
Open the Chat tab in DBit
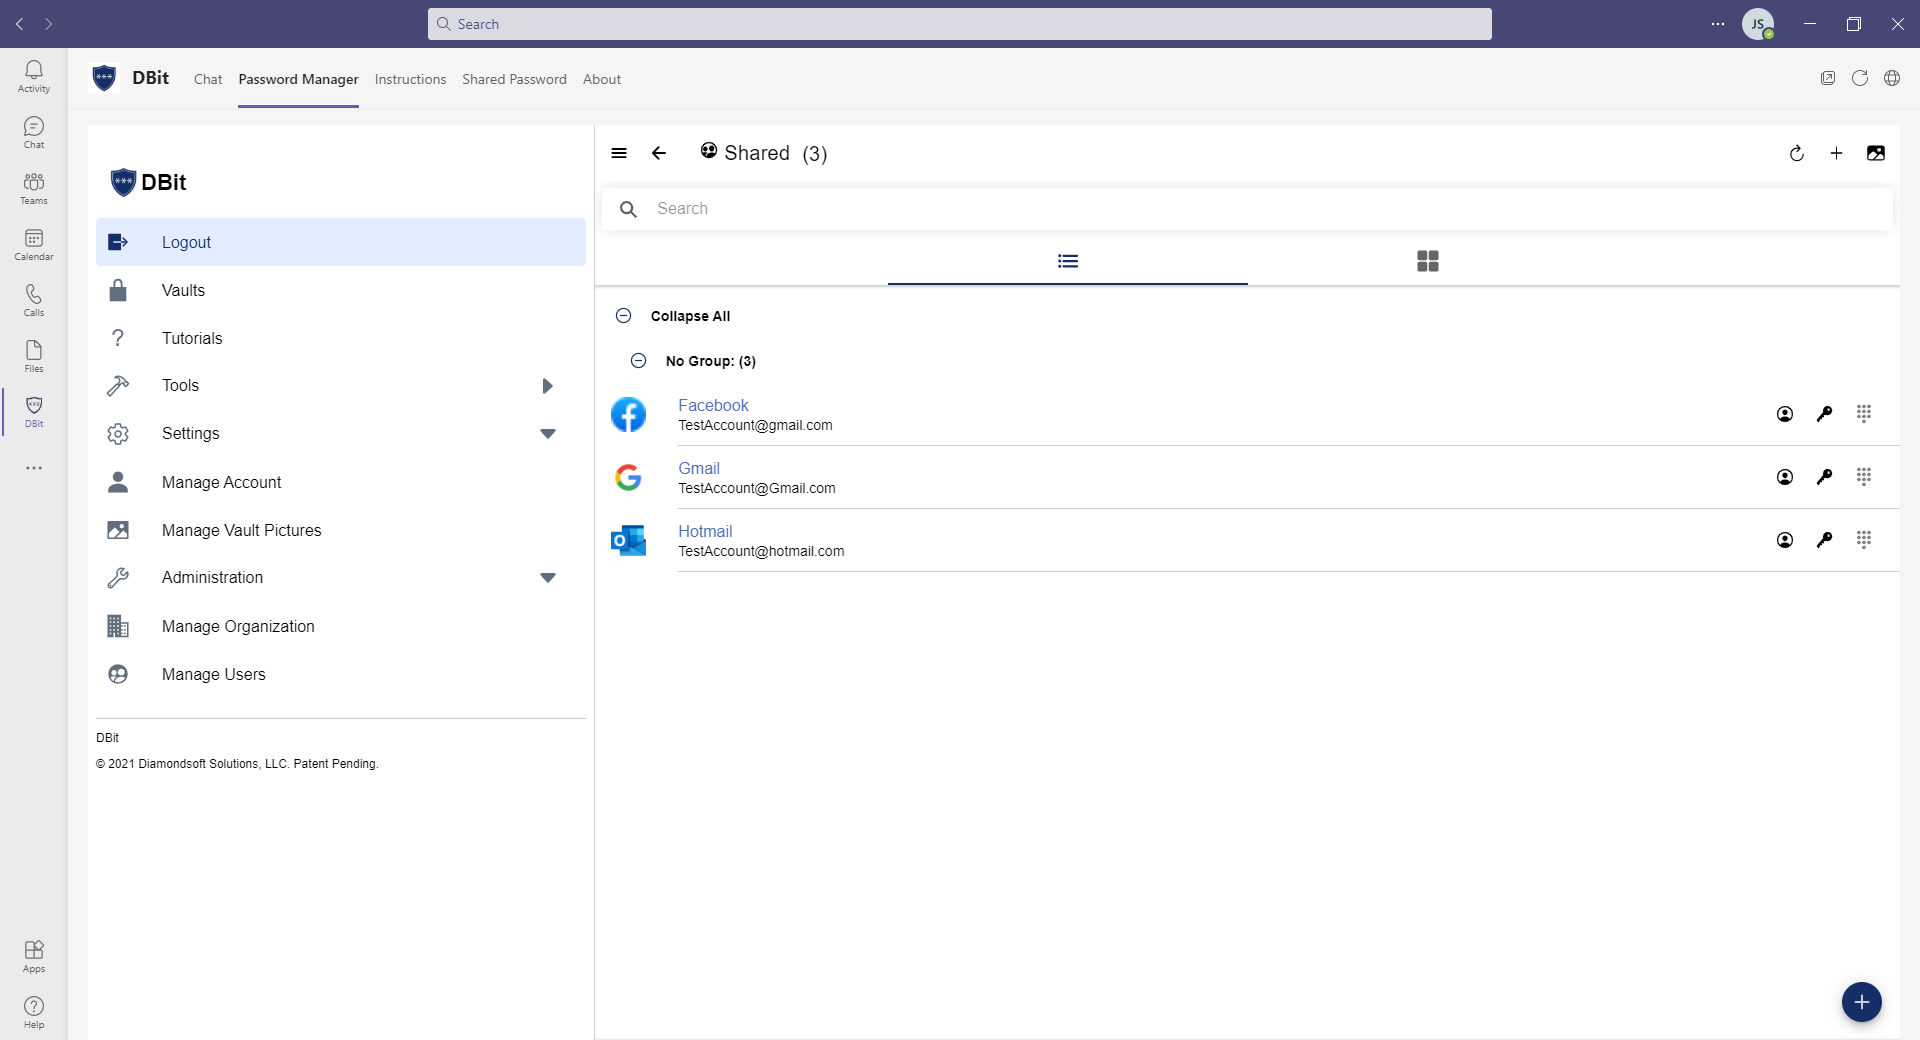208,79
